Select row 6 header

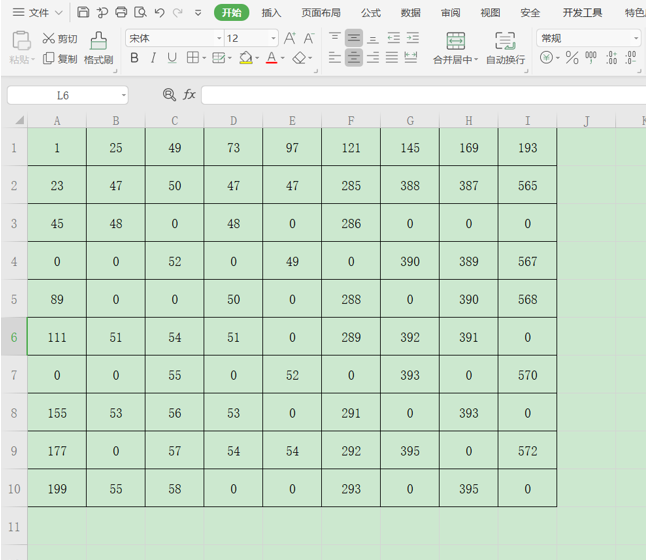(14, 337)
